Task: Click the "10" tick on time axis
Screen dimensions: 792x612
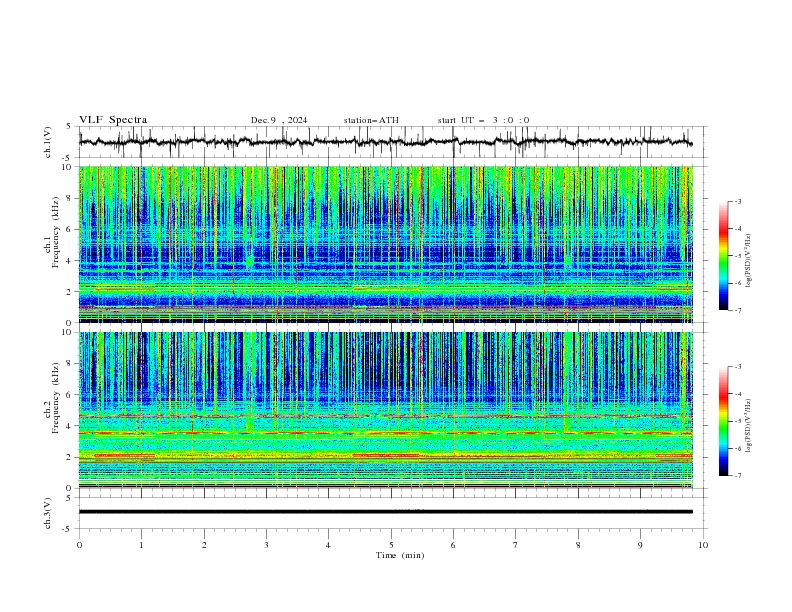Action: [x=703, y=545]
